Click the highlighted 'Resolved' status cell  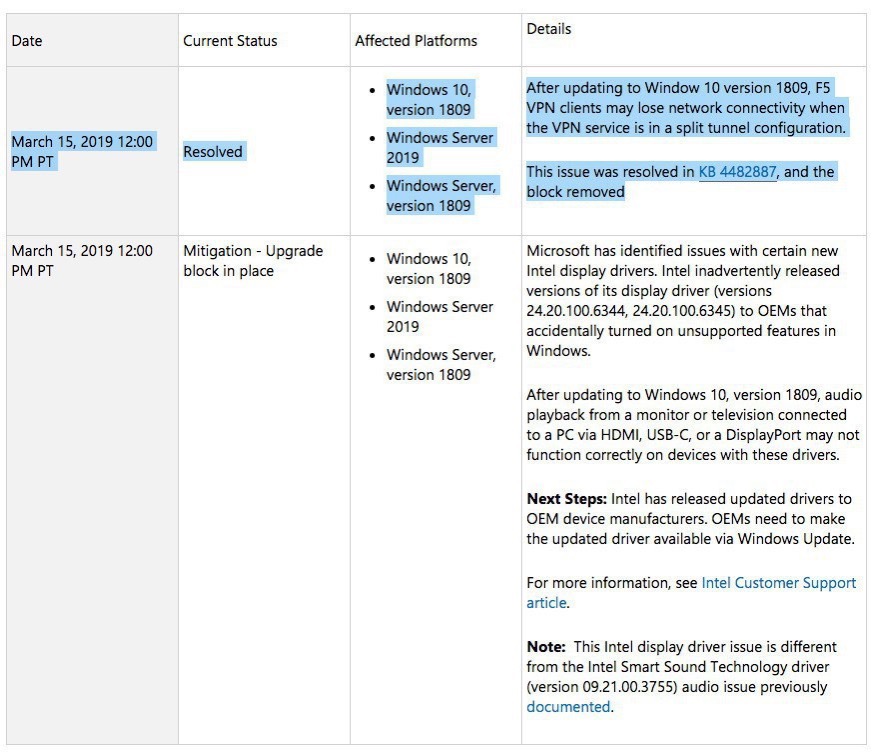click(x=213, y=152)
